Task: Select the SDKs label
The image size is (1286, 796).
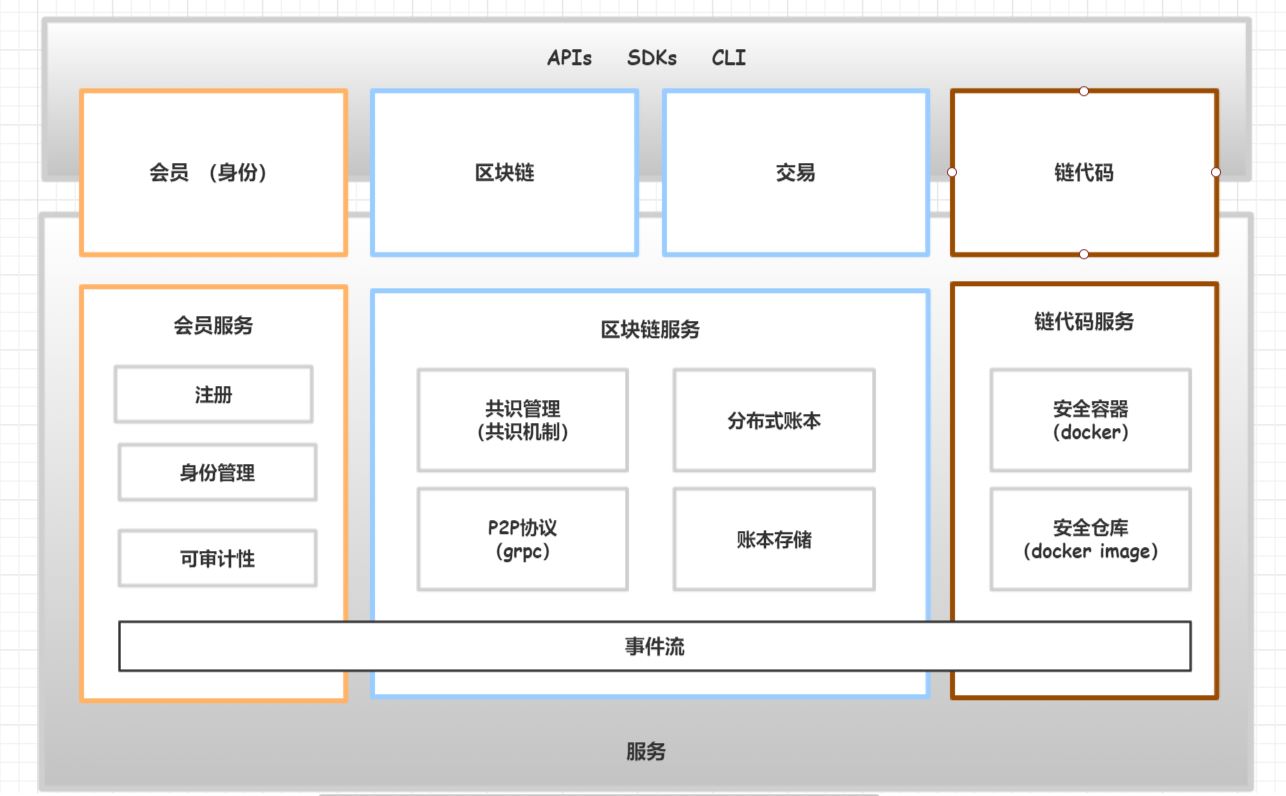Action: click(x=651, y=58)
